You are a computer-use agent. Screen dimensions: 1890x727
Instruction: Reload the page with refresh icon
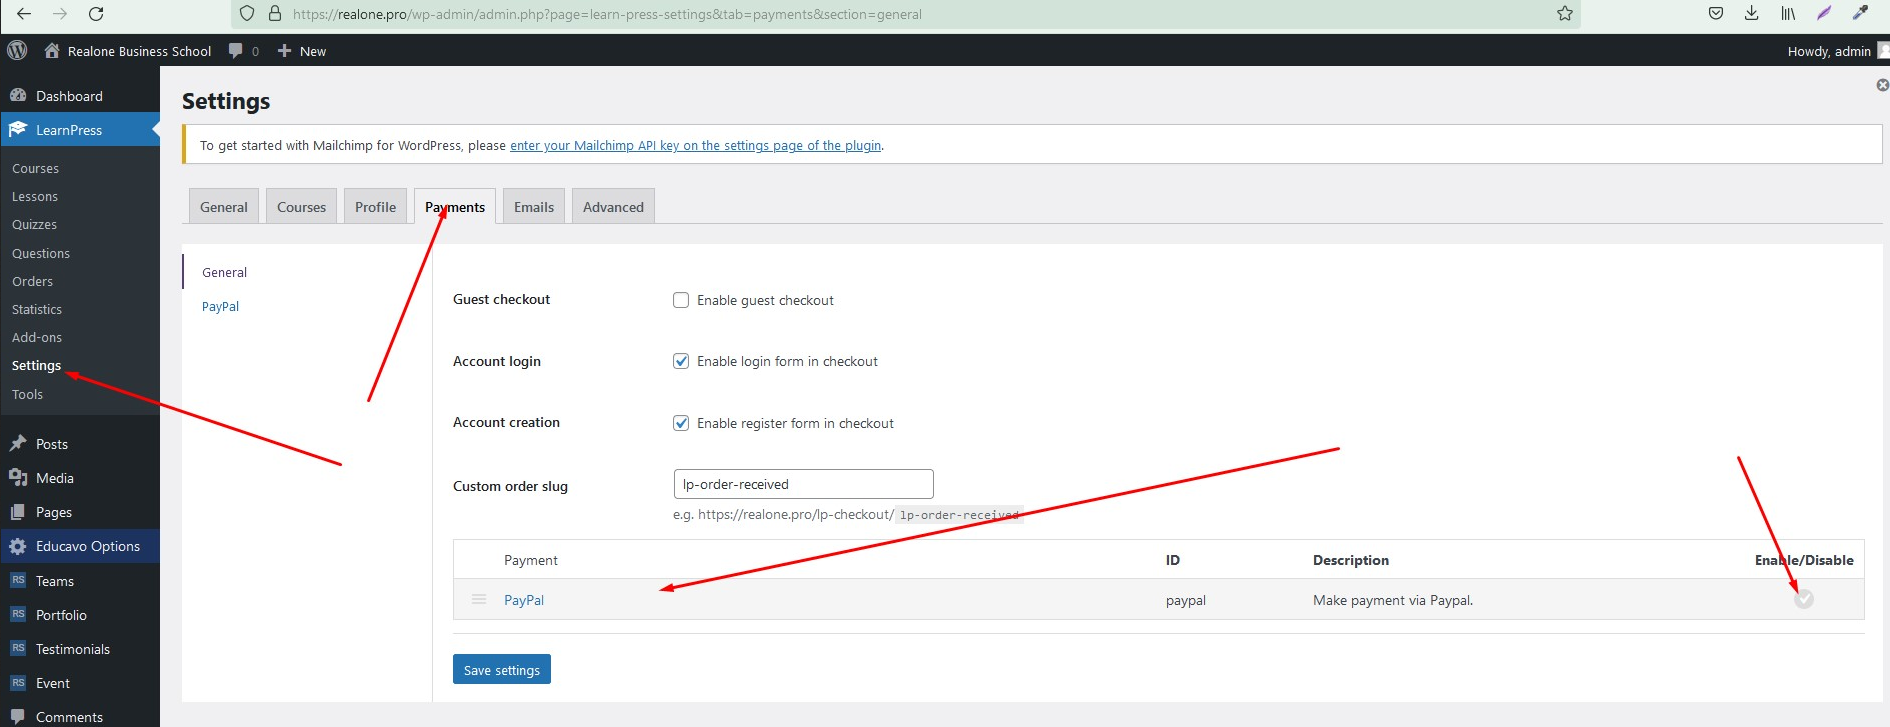pyautogui.click(x=96, y=14)
